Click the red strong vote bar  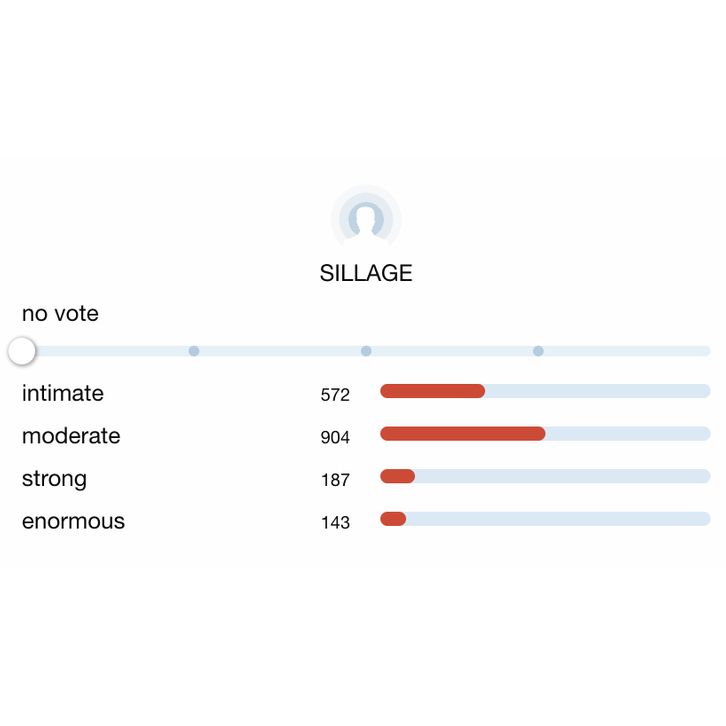click(x=397, y=476)
